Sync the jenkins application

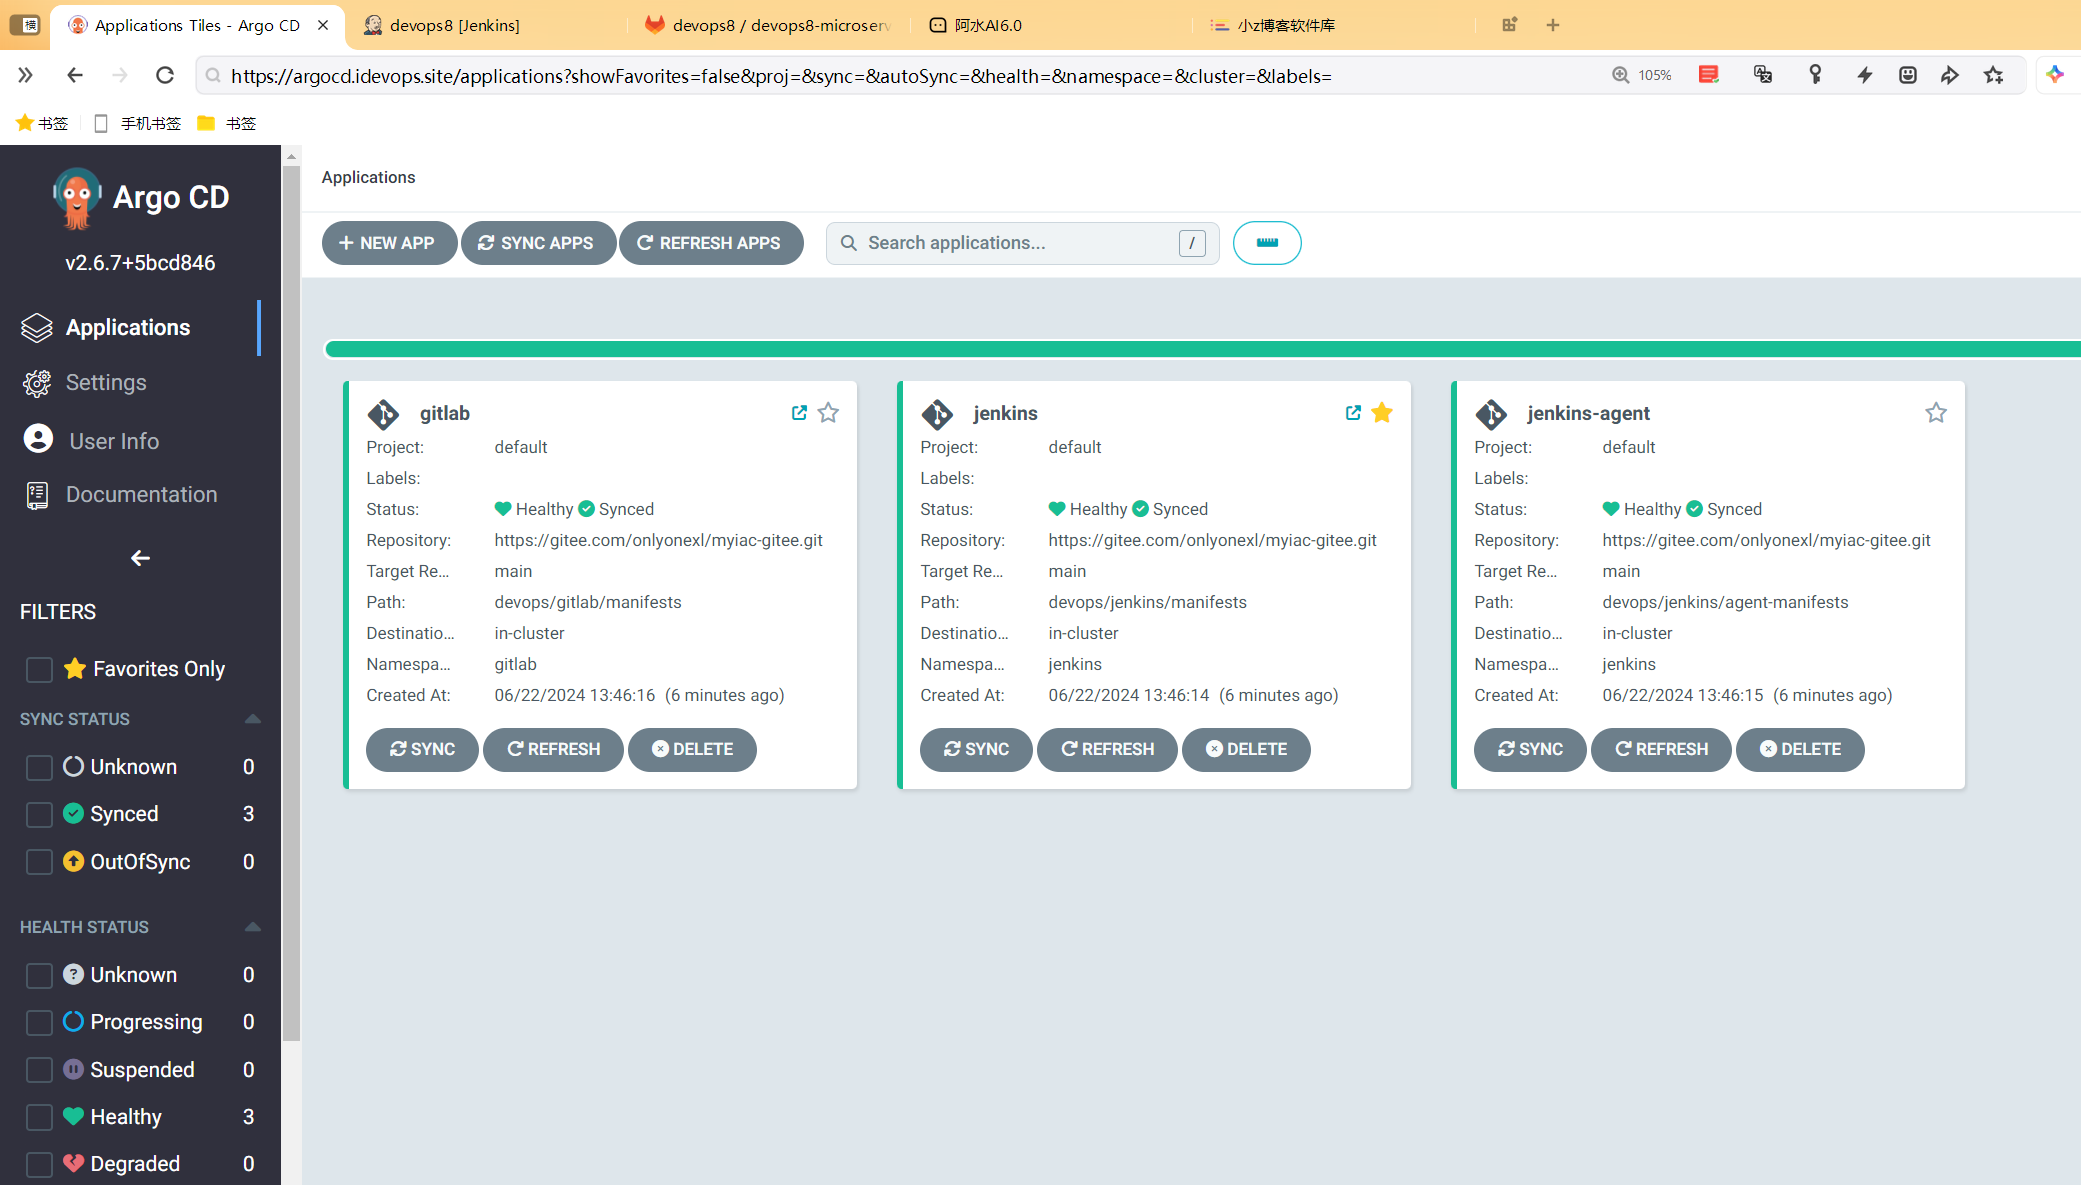976,750
